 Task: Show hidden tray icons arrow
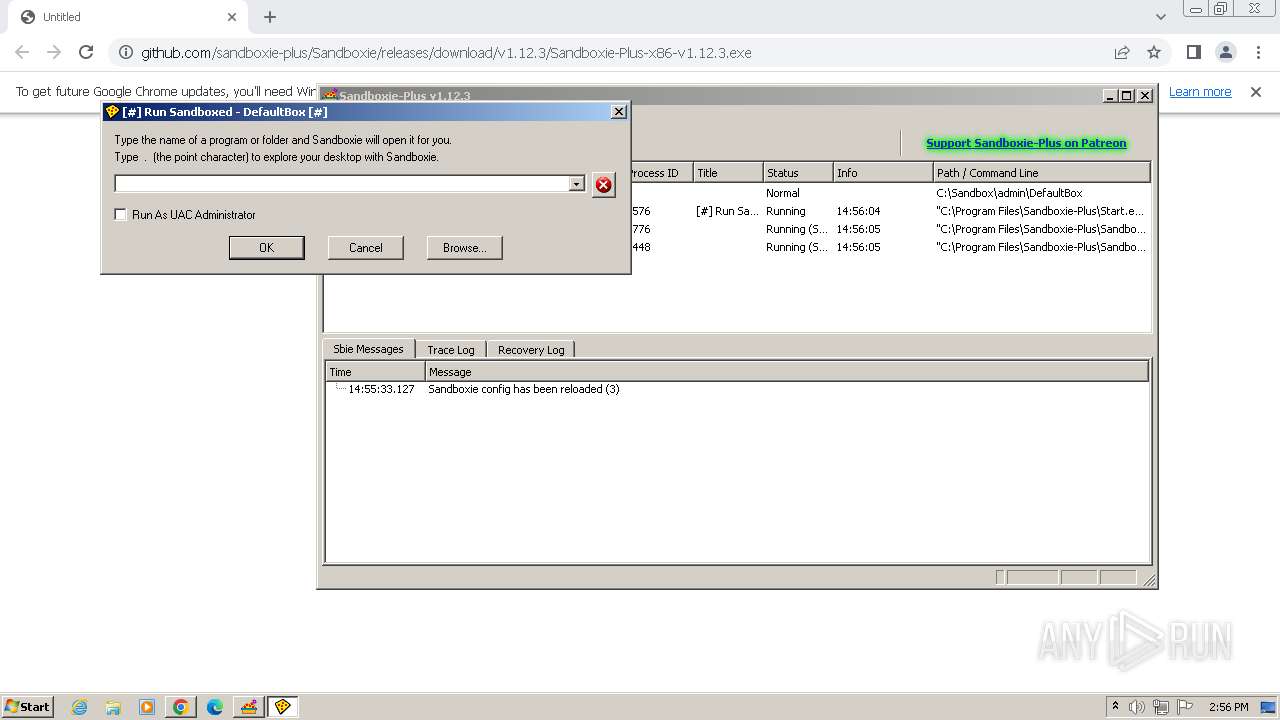pos(1115,706)
